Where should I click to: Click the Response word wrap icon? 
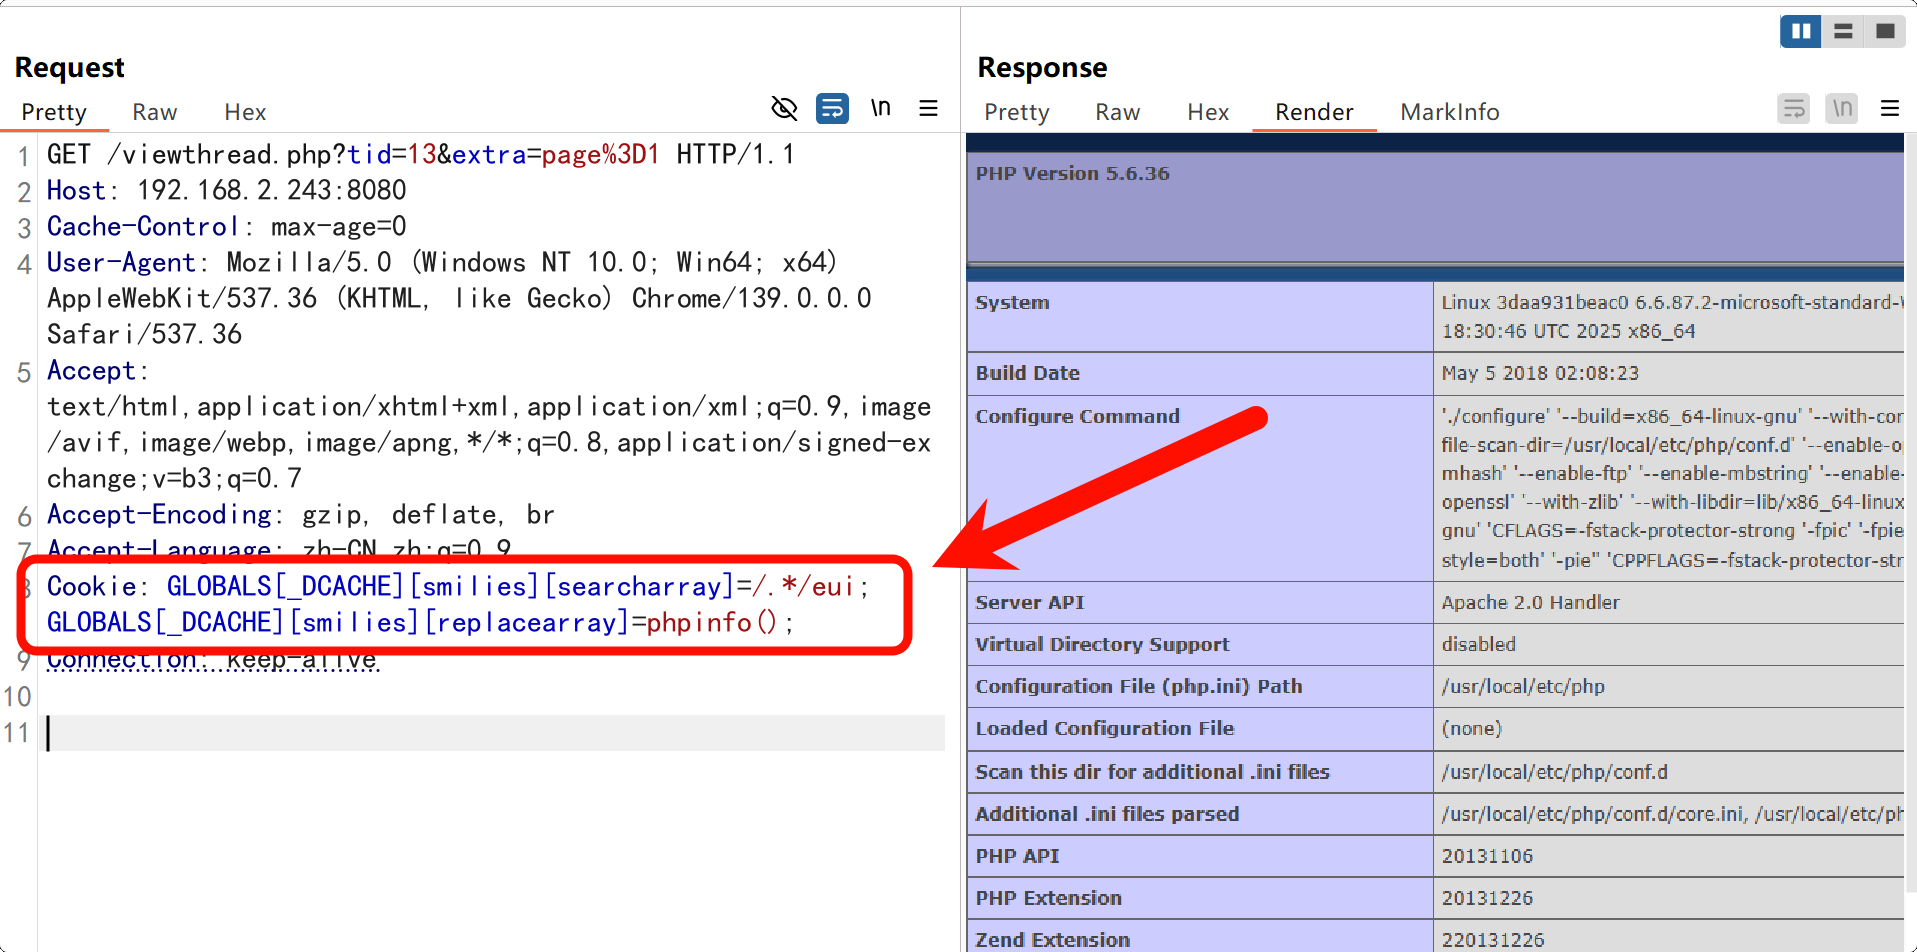[1794, 108]
